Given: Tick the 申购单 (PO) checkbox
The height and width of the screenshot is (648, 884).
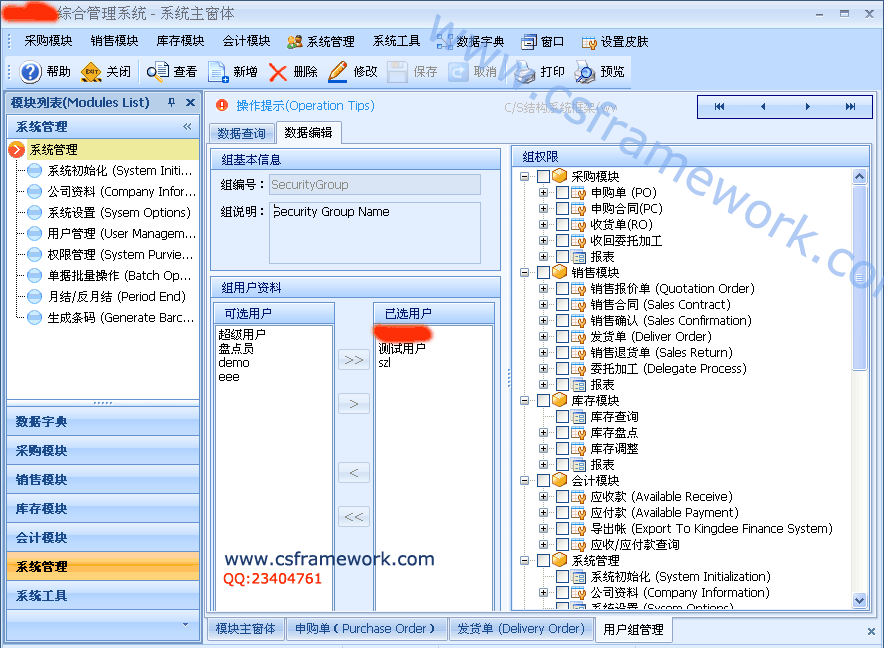Looking at the screenshot, I should point(562,193).
